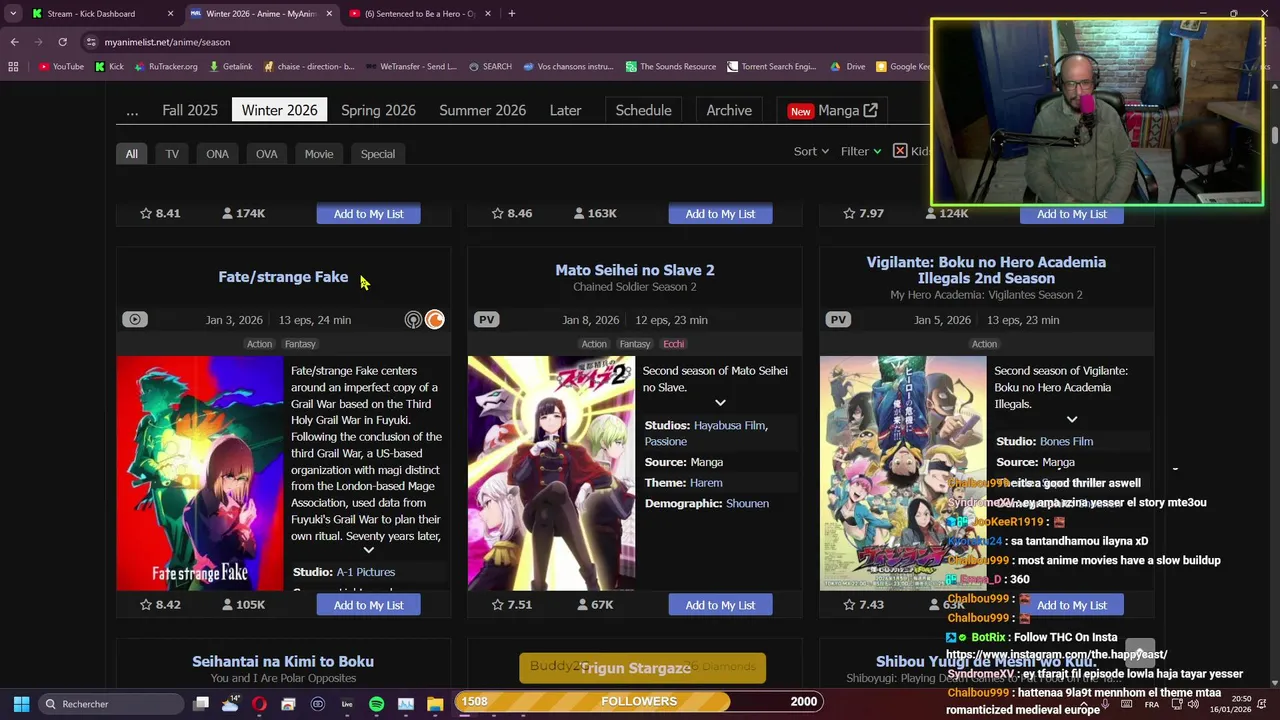Expand Fate/strange Fake synopsis

click(368, 550)
